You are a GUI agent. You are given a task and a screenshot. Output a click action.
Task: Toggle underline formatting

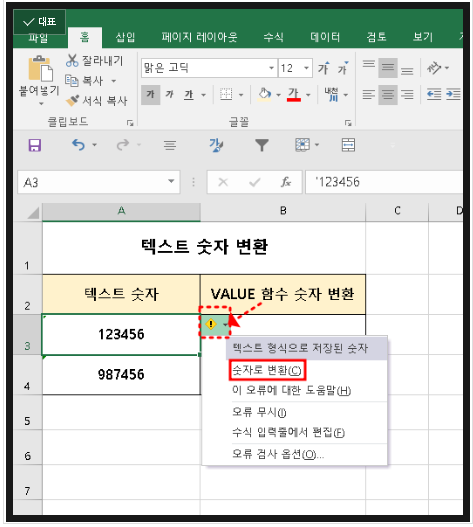coord(189,95)
